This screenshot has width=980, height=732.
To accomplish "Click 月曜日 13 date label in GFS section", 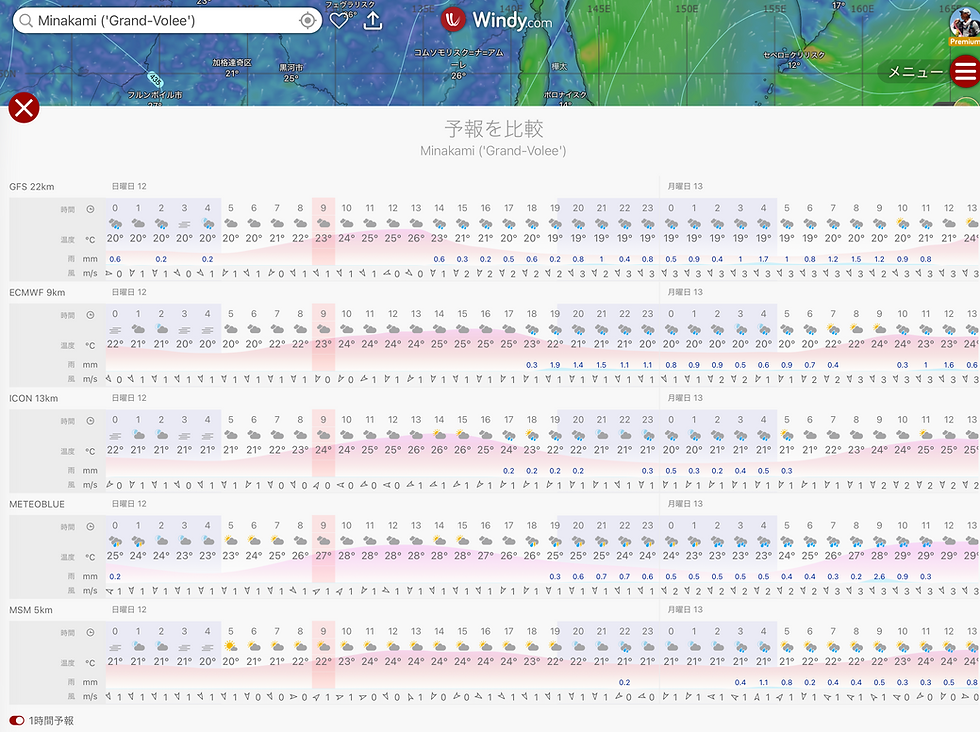I will [x=685, y=186].
